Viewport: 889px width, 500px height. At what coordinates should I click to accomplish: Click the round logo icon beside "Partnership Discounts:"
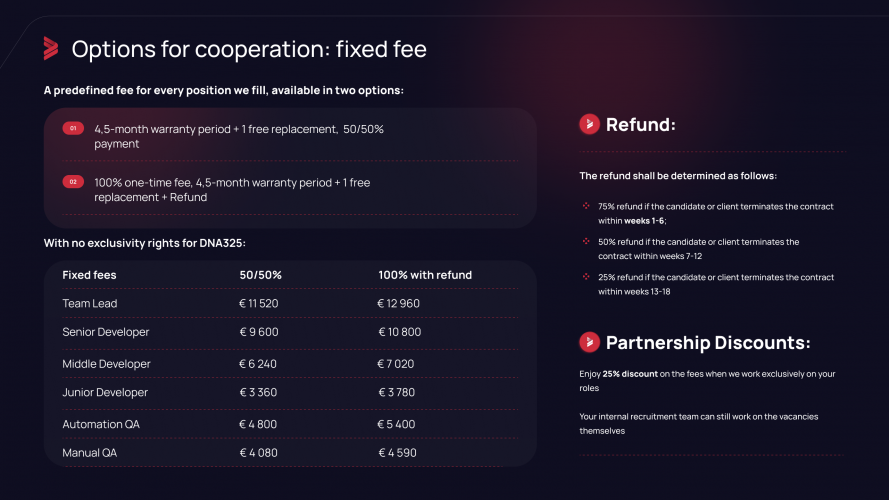point(590,342)
